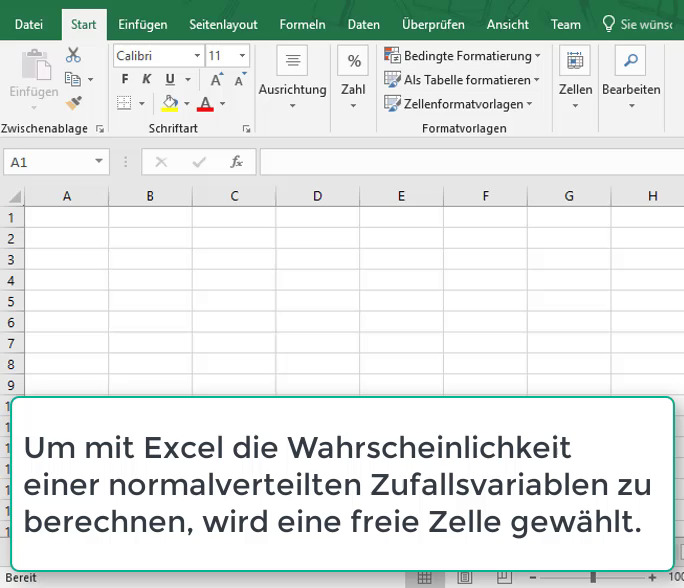This screenshot has height=588, width=684.
Task: Open the Ausrichtung alignment group
Action: coord(293,78)
